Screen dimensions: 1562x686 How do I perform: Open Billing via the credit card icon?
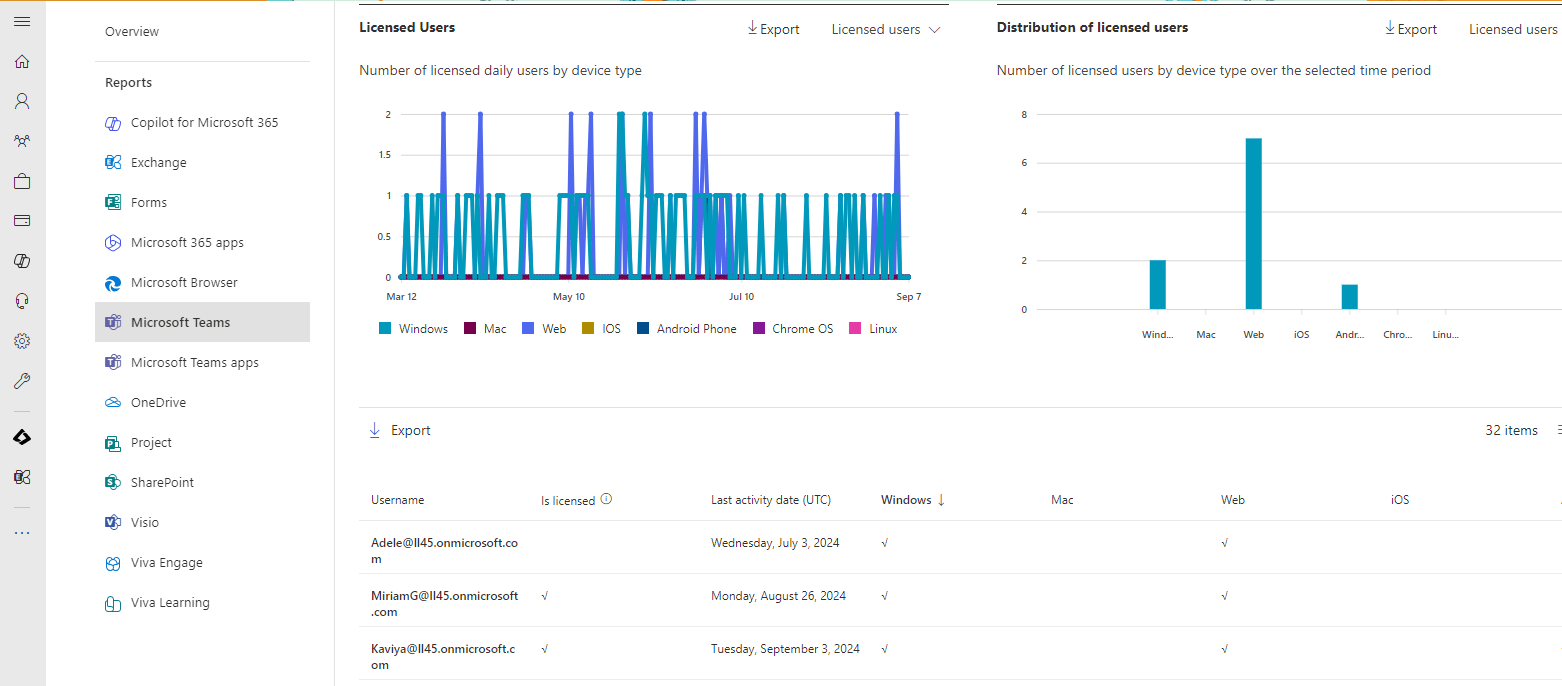click(22, 220)
